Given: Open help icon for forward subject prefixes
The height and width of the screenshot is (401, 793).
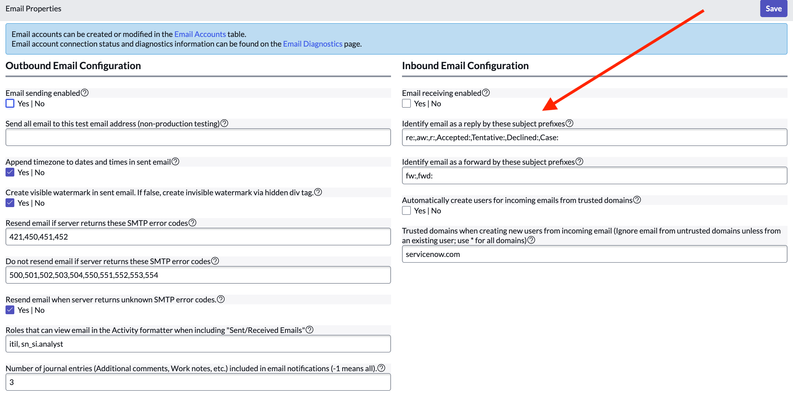Looking at the screenshot, I should coord(579,162).
